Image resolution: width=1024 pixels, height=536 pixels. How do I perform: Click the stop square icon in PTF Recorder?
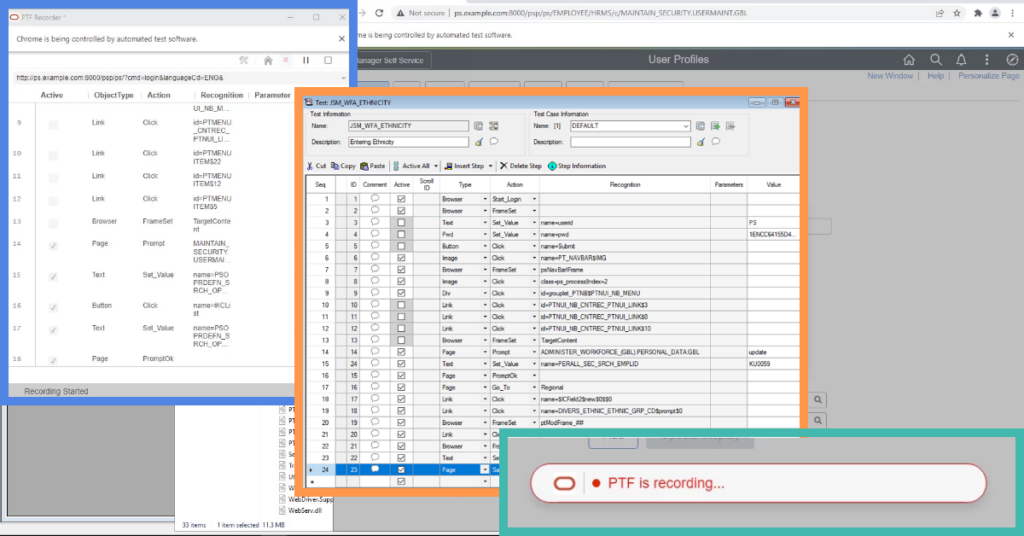click(x=328, y=60)
